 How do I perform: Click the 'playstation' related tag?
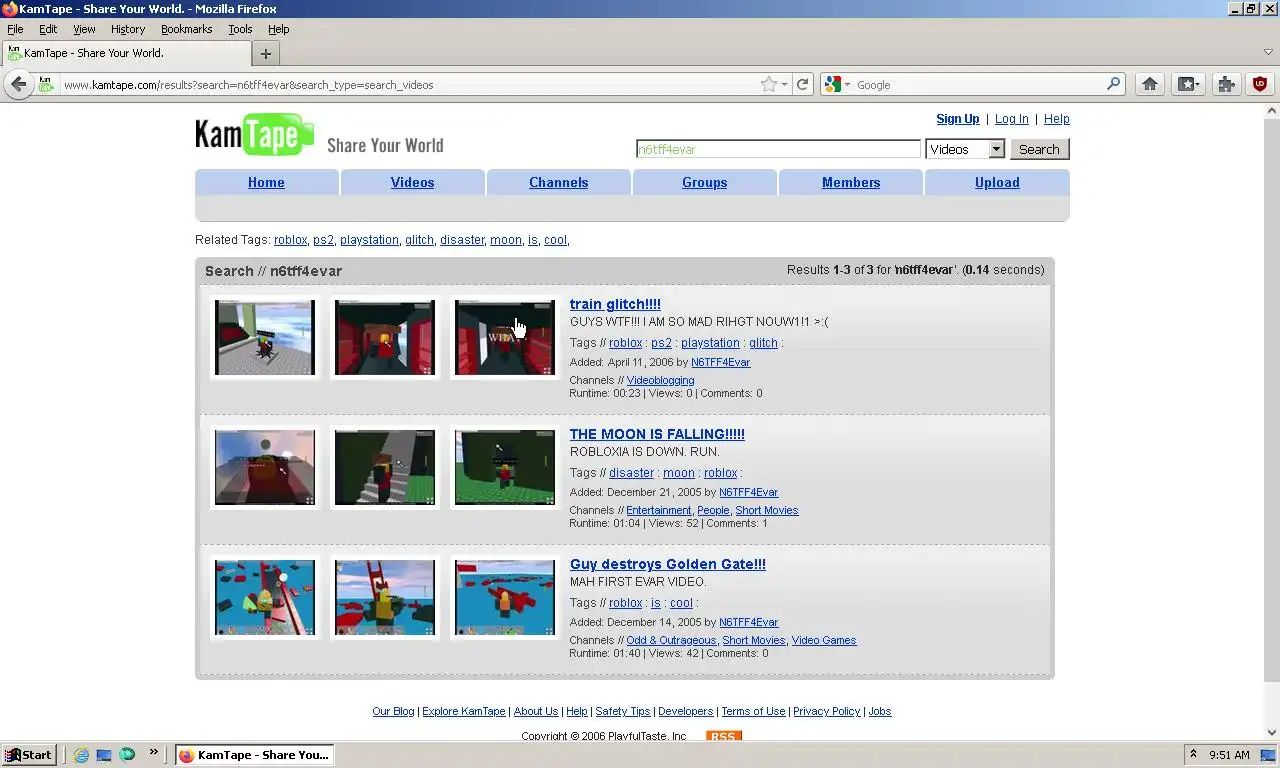pyautogui.click(x=369, y=240)
